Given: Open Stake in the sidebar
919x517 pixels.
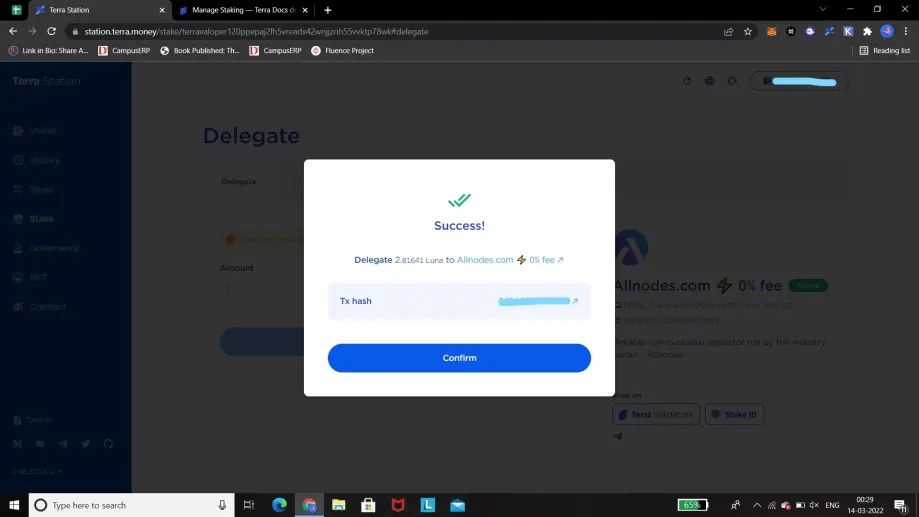Looking at the screenshot, I should (x=33, y=219).
